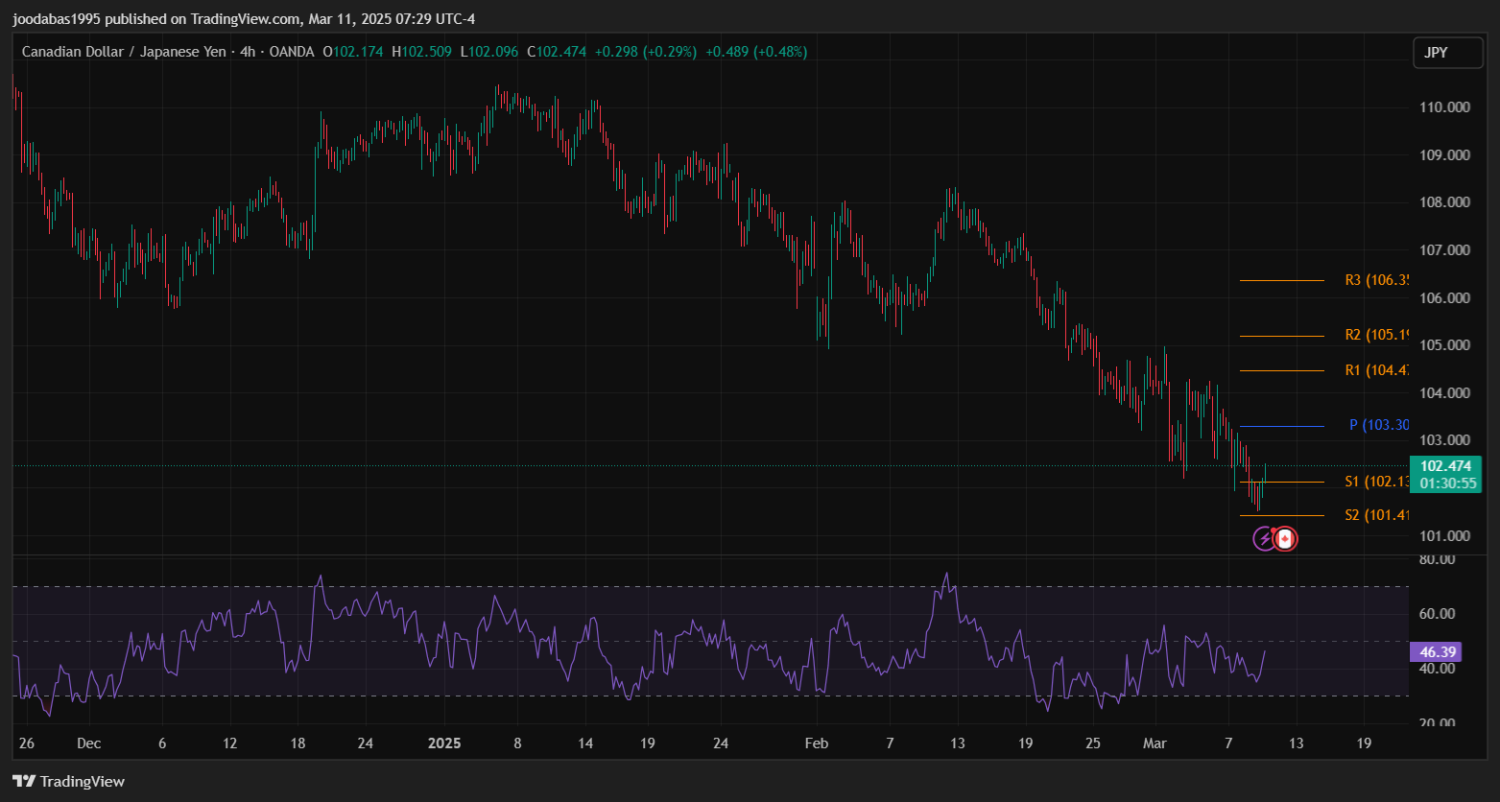Click the TradingView logo at bottom left
The width and height of the screenshot is (1500, 802).
click(69, 781)
